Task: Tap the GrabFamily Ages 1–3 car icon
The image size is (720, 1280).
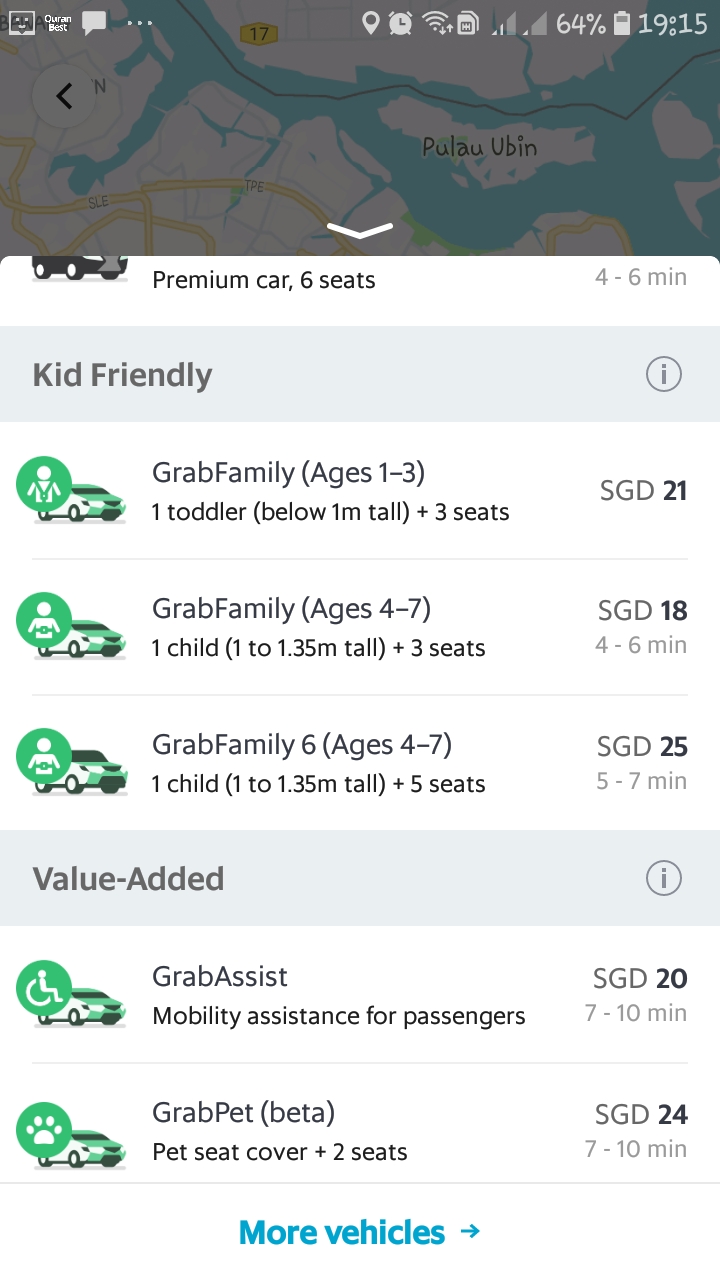Action: [x=72, y=490]
